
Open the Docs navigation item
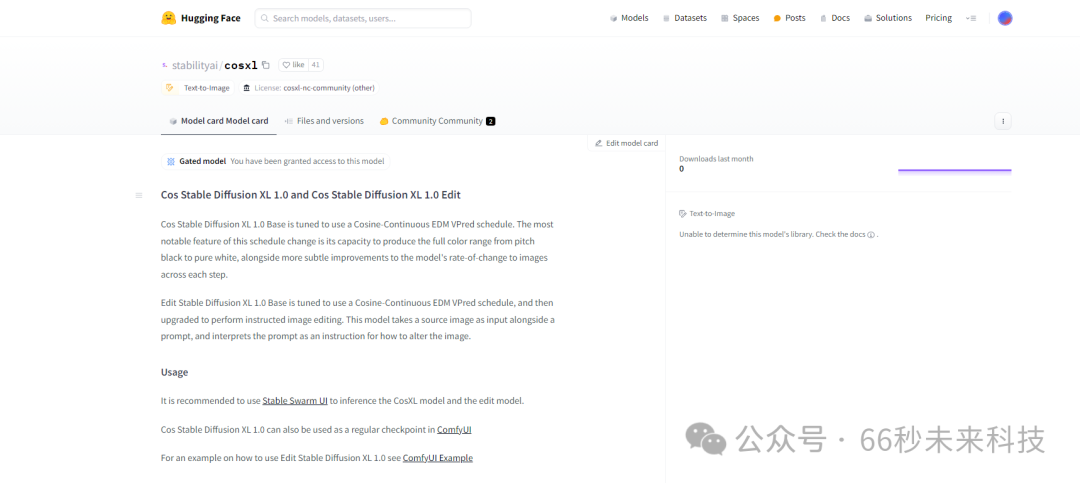835,18
